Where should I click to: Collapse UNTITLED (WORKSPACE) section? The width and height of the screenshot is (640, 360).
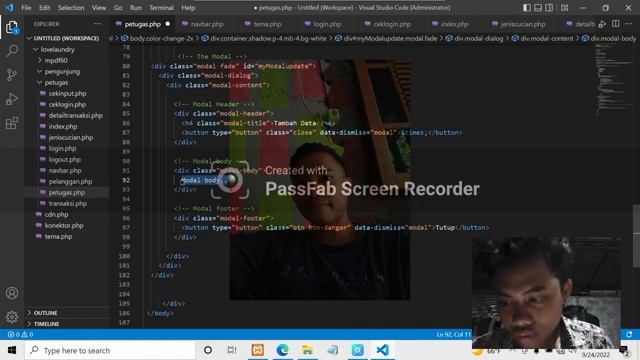66,38
